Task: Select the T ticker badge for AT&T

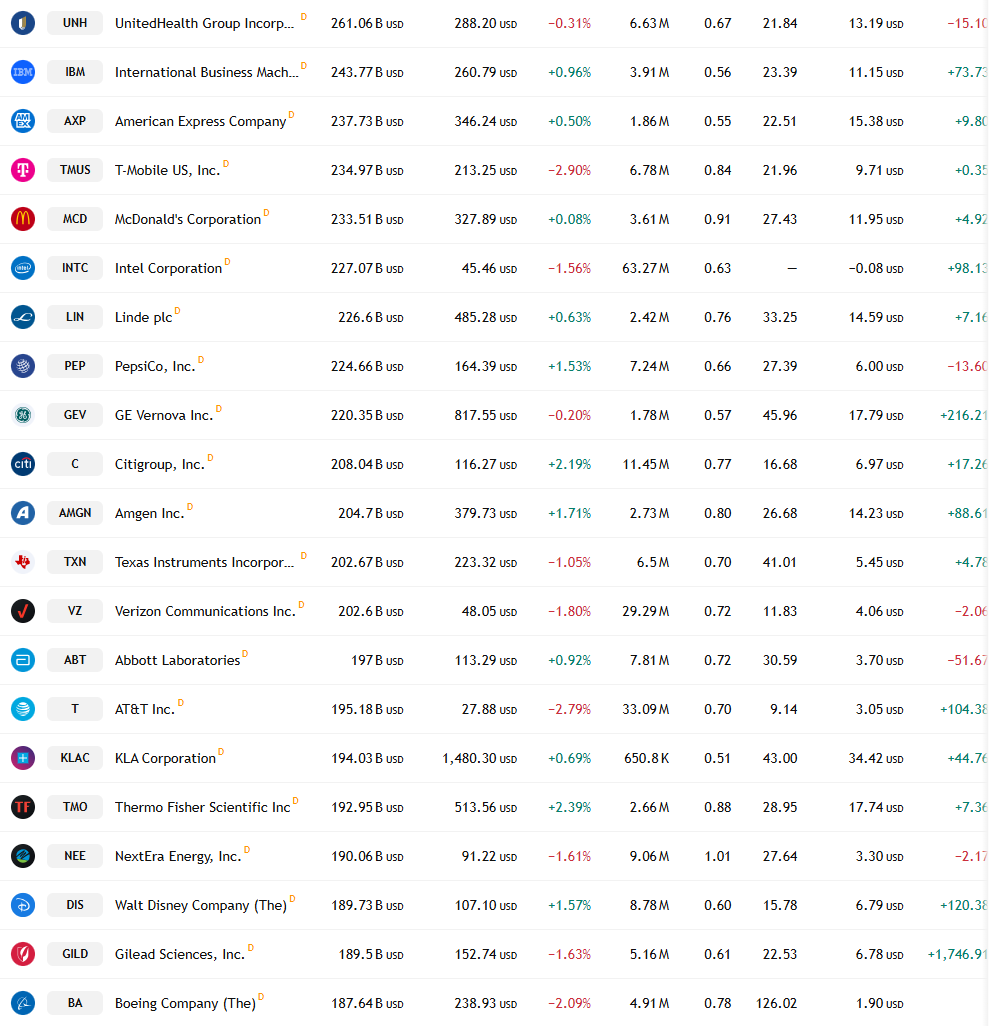Action: click(x=75, y=709)
